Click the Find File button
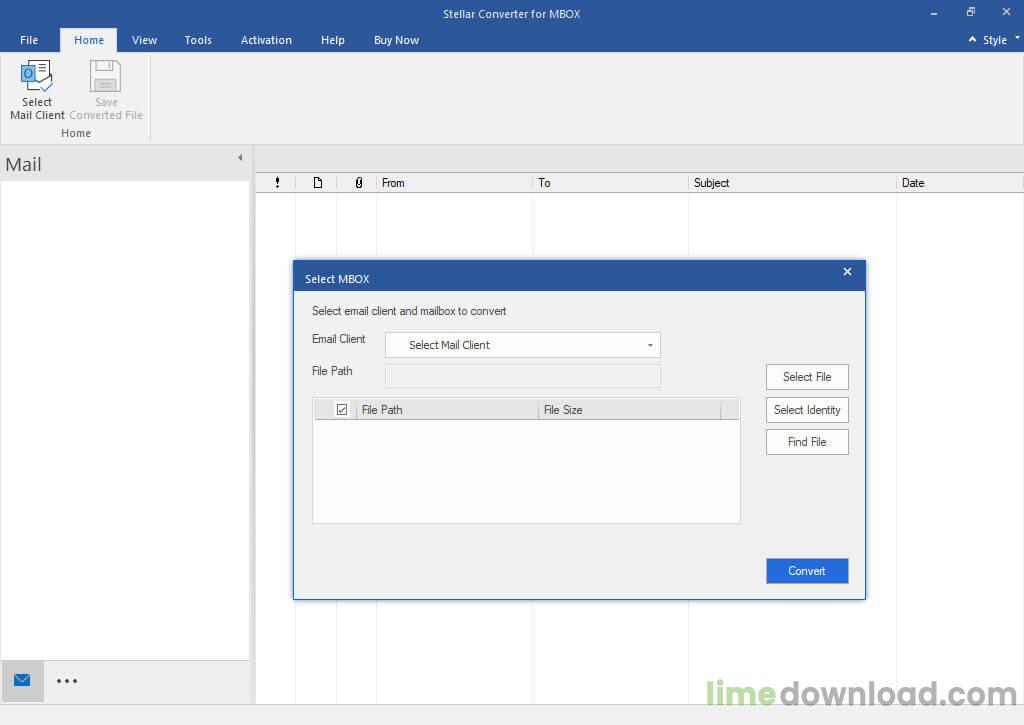 pyautogui.click(x=807, y=442)
